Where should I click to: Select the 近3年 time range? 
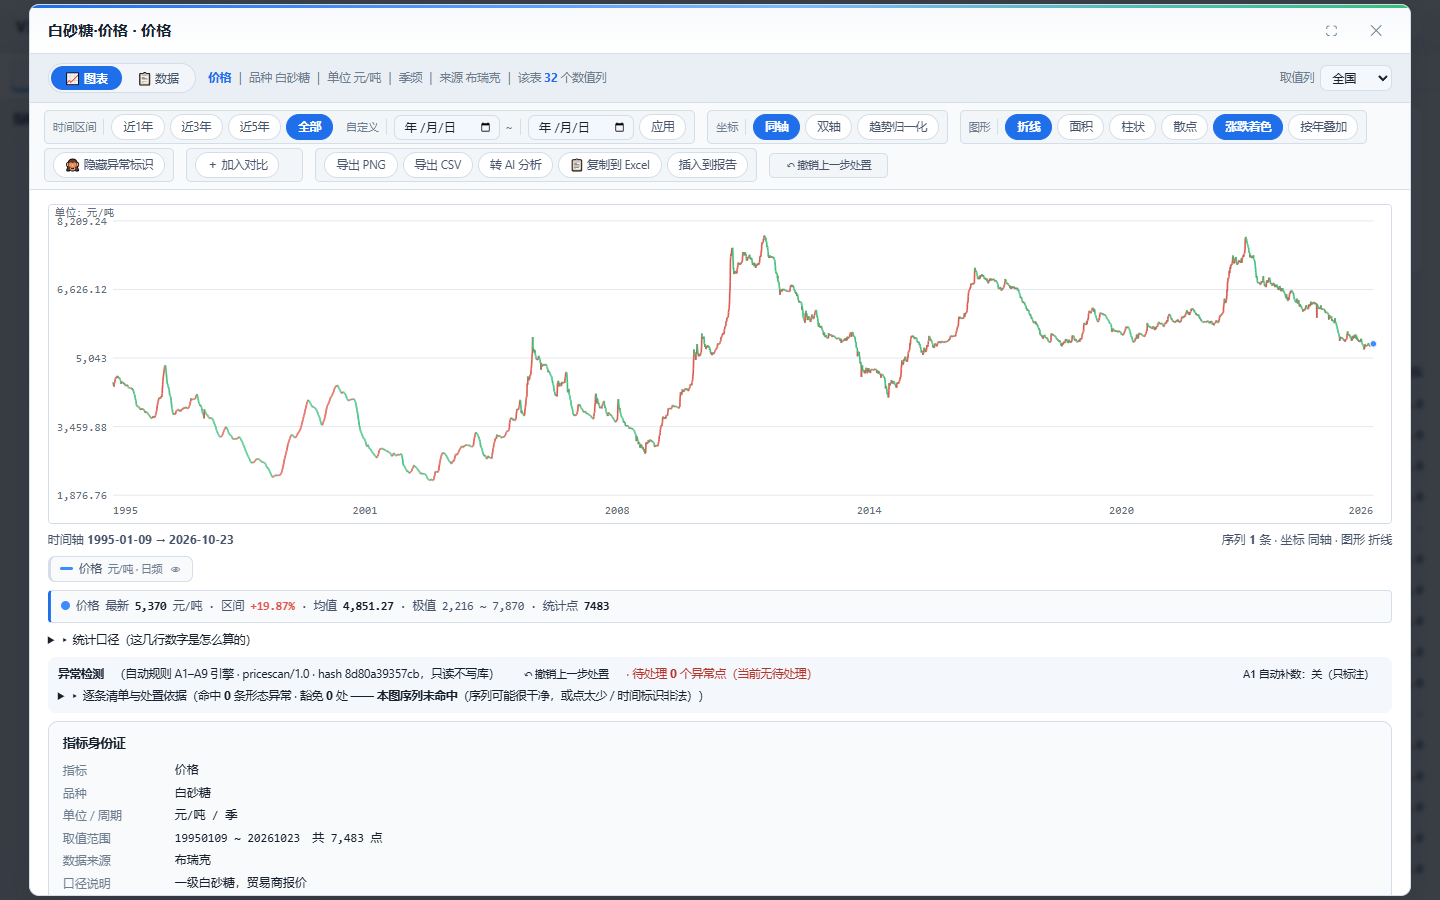click(196, 127)
